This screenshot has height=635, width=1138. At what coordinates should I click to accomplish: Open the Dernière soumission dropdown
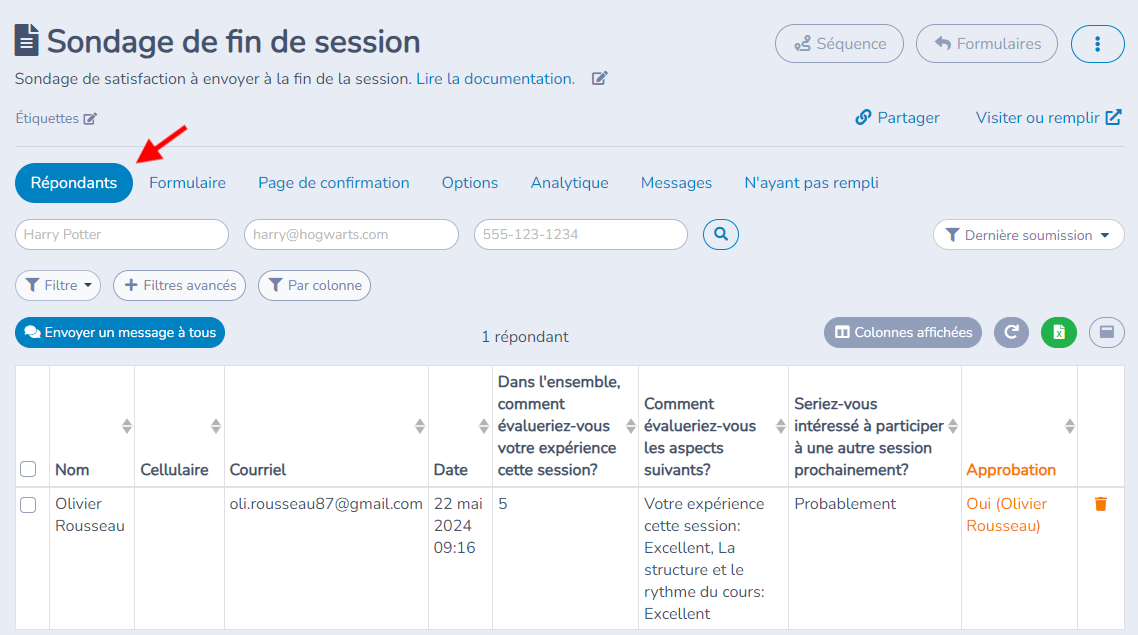1028,234
